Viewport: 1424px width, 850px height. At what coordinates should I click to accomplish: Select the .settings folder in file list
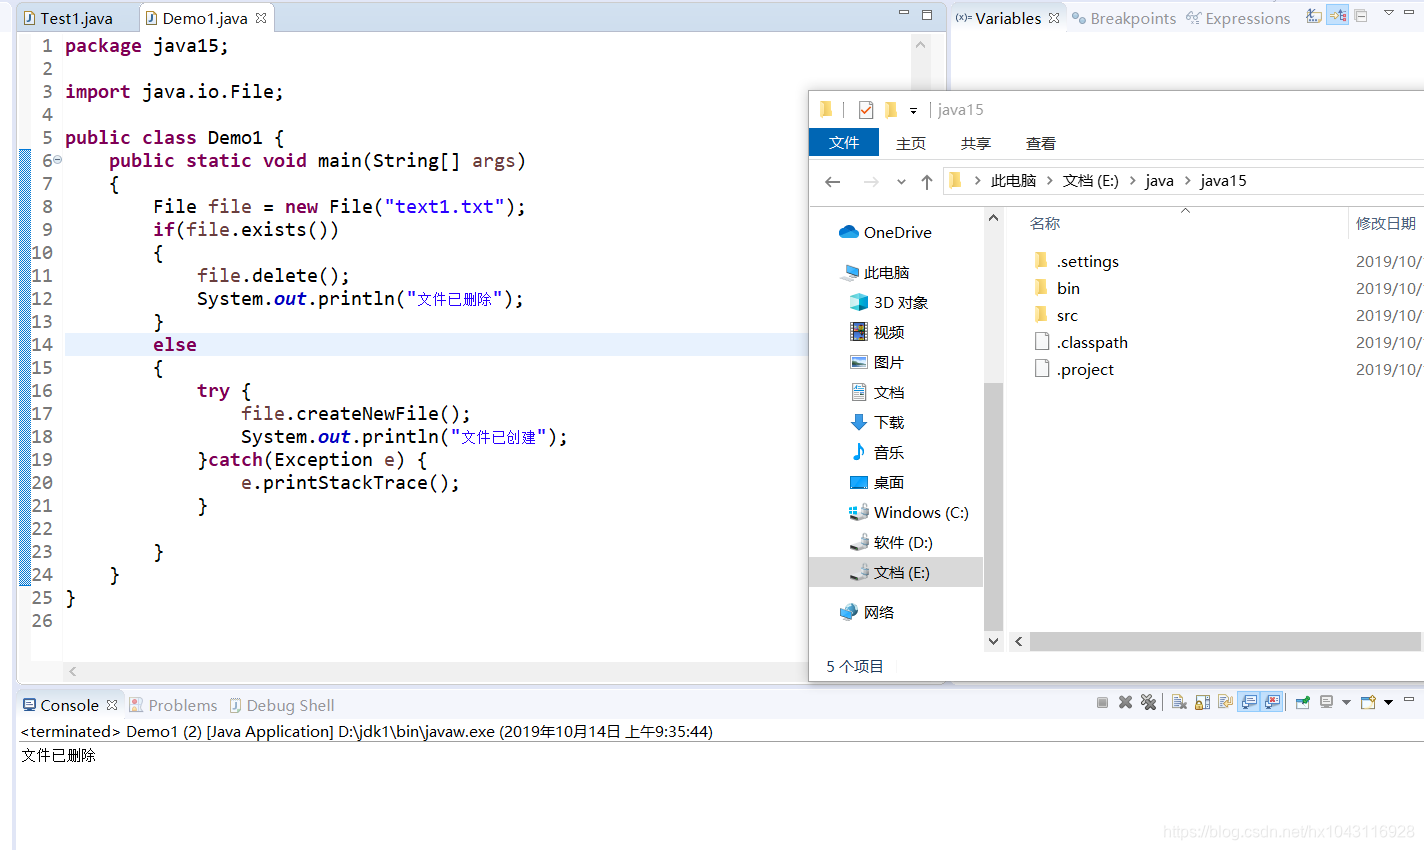click(1076, 261)
